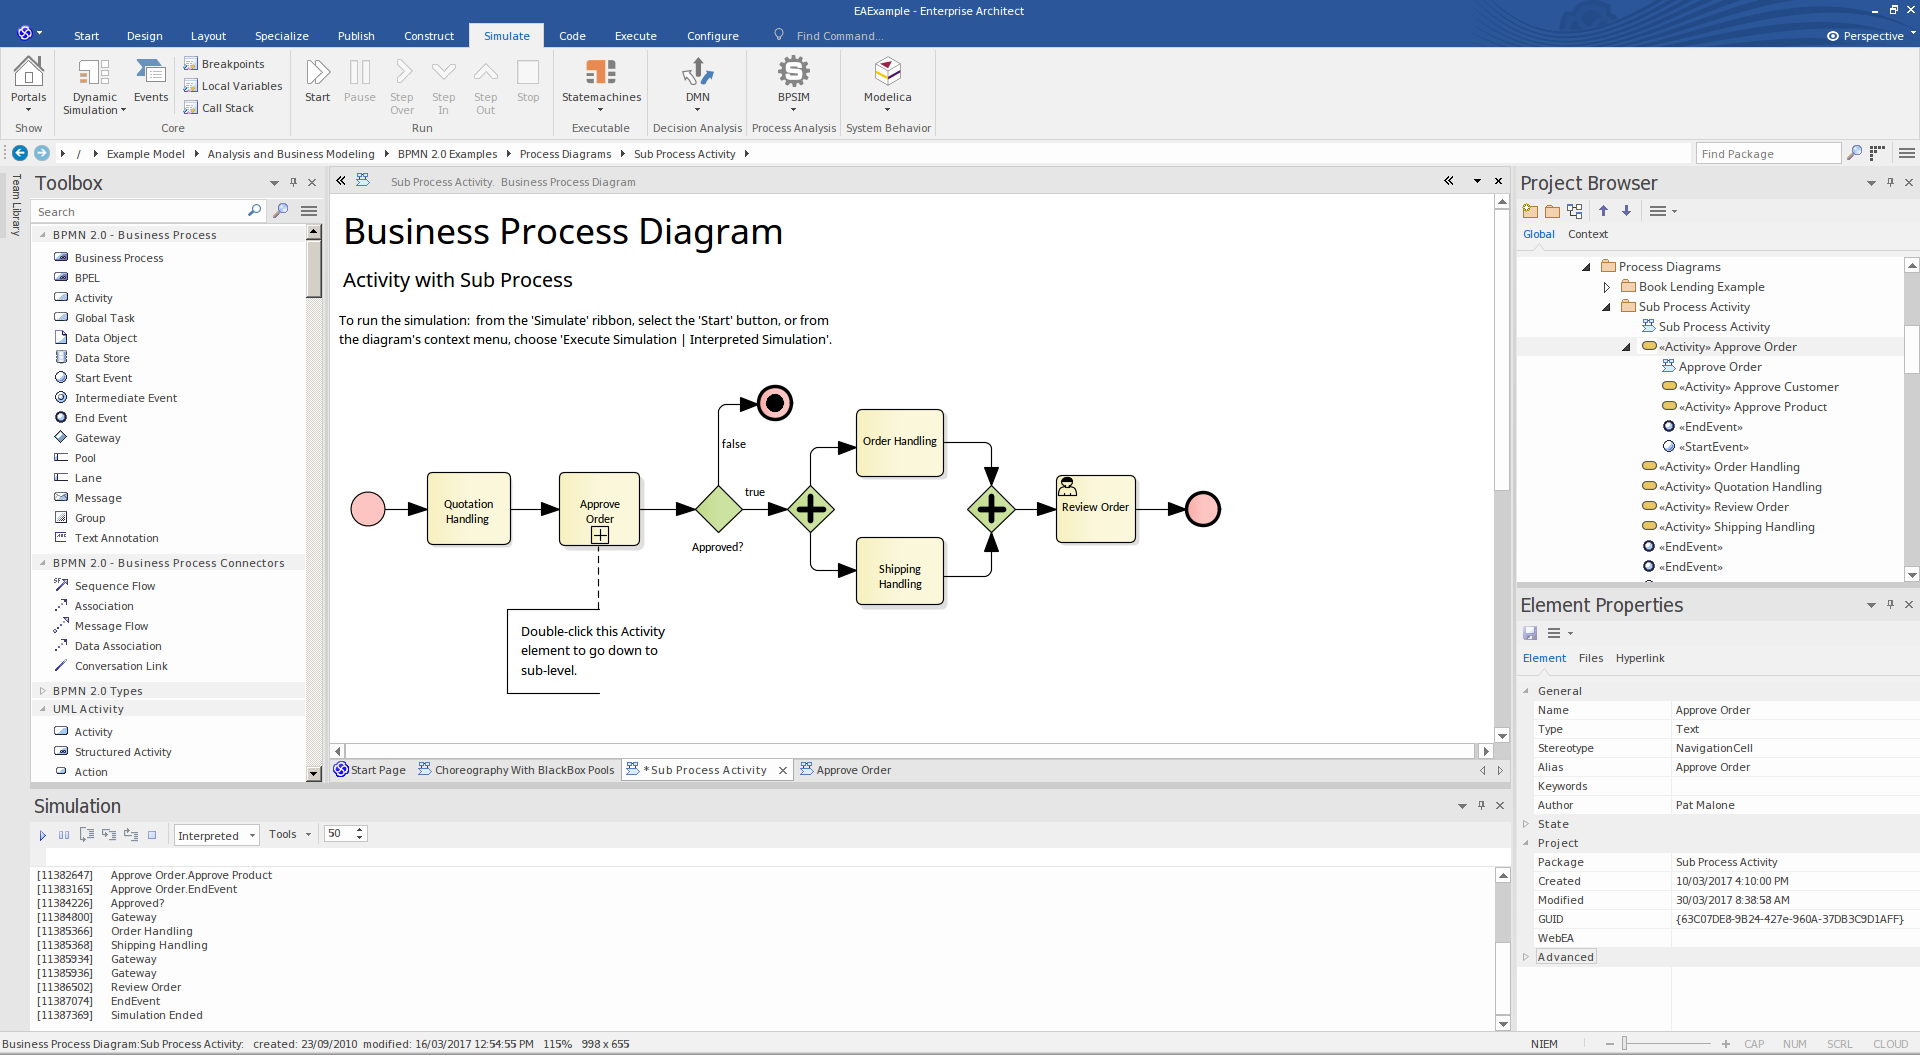Open the Hyperlink tab in Element Properties

pos(1640,658)
